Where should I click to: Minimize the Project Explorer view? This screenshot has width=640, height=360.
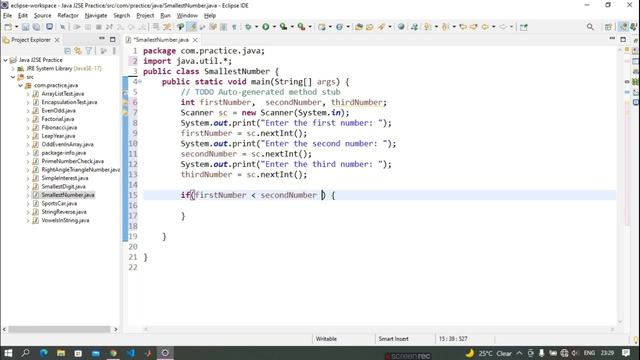click(x=102, y=39)
